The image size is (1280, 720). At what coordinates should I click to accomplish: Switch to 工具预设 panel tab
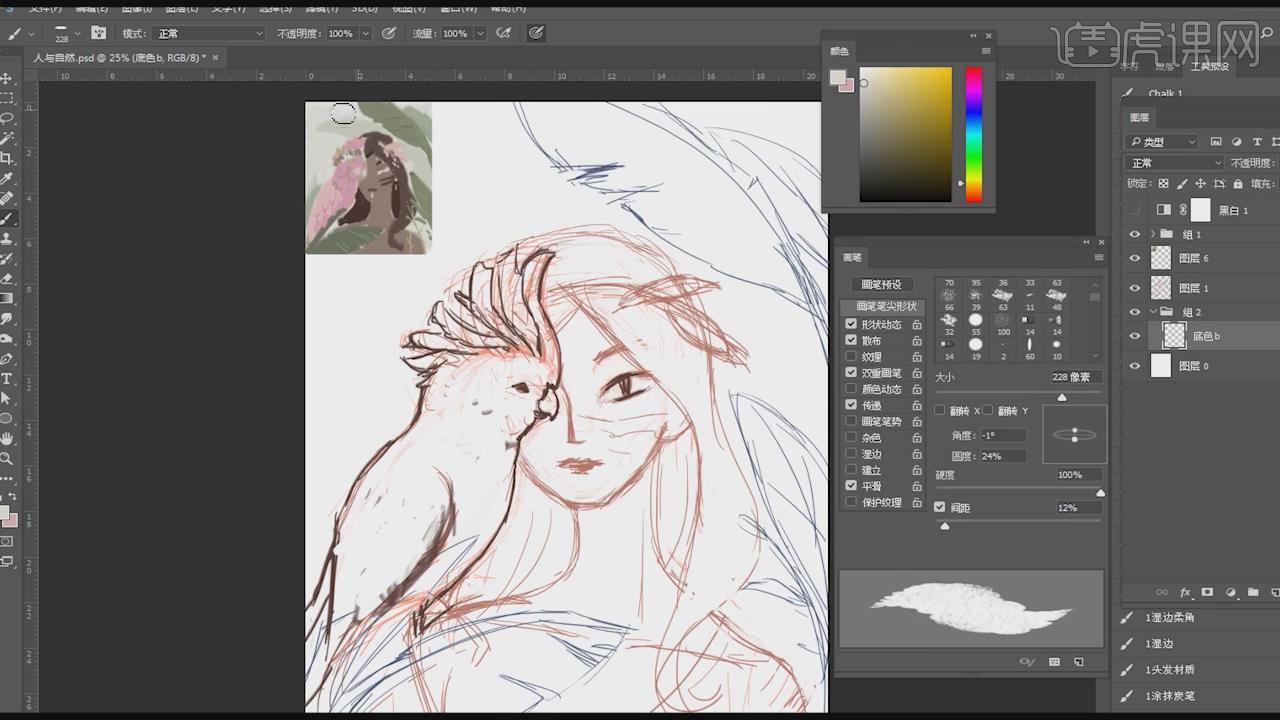coord(1209,66)
